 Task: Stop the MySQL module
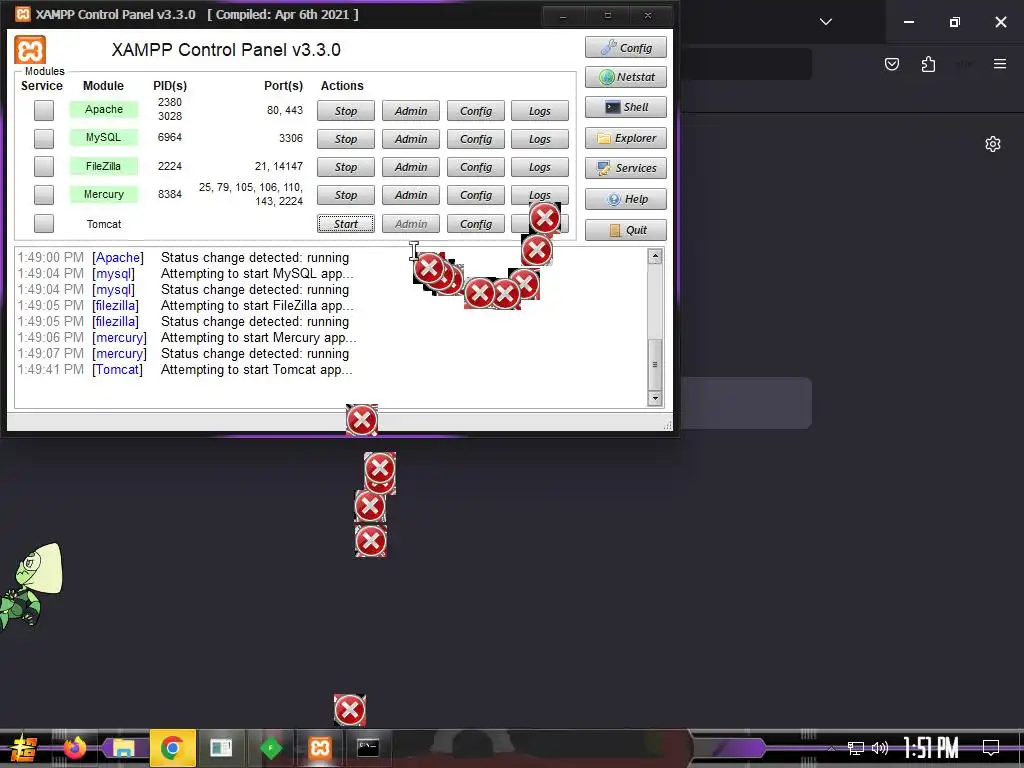(345, 139)
